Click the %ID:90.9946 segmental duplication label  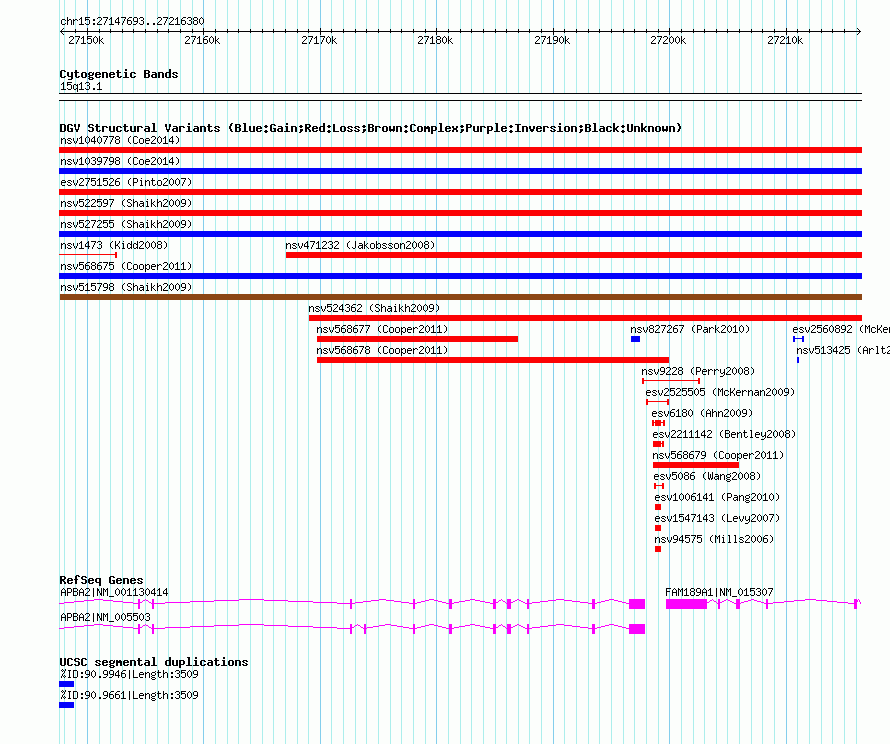click(129, 674)
